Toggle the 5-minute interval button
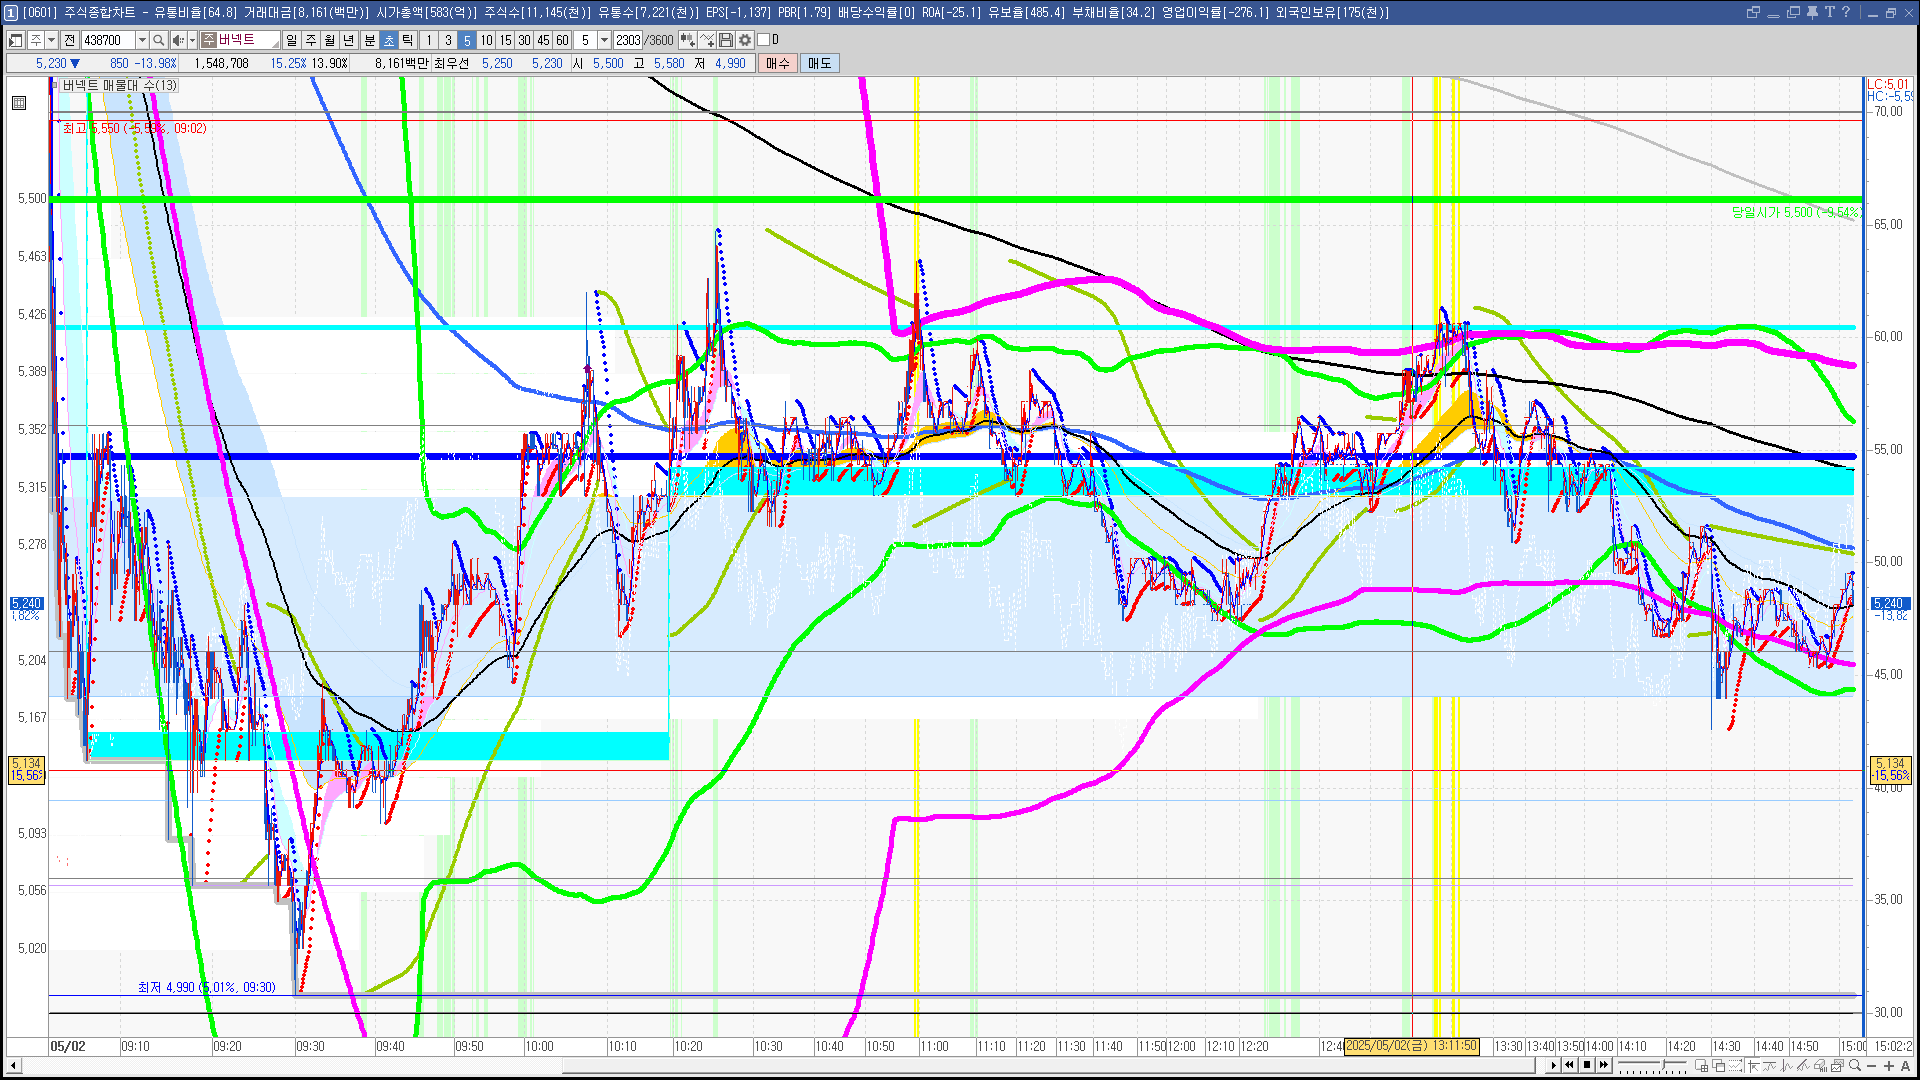This screenshot has width=1920, height=1080. tap(467, 40)
